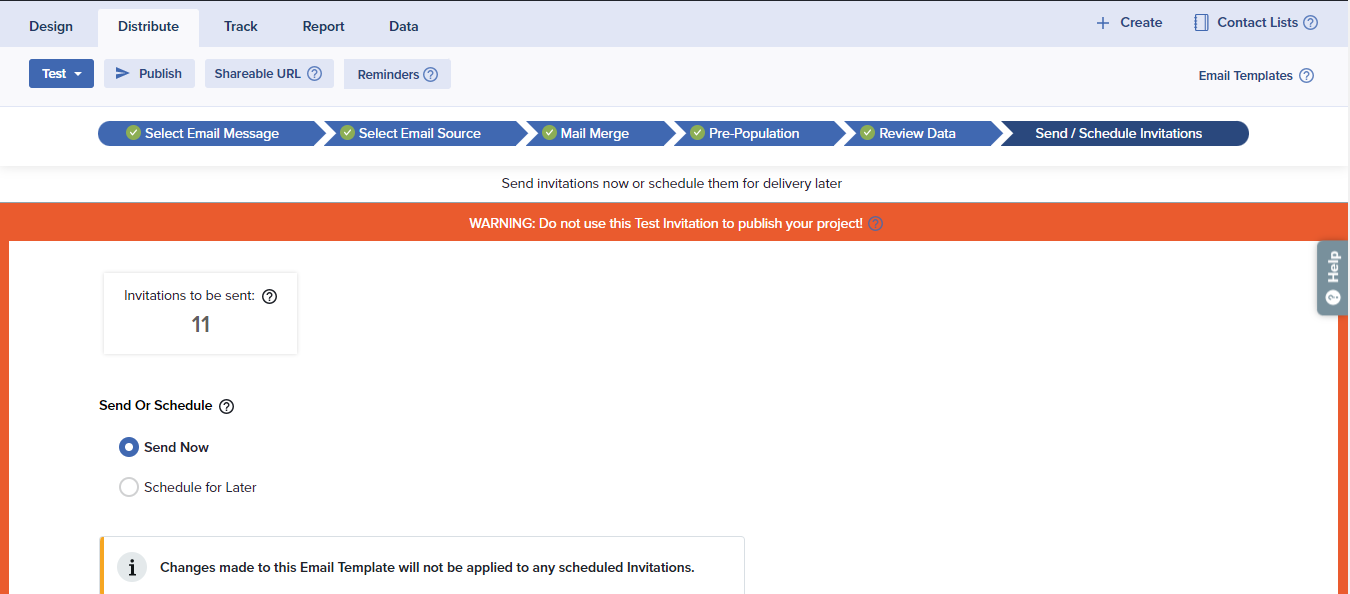Click the Publish button

point(149,74)
